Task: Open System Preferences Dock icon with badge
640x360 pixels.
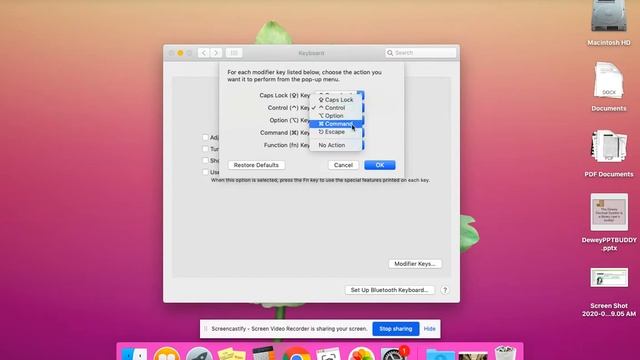Action: 394,353
